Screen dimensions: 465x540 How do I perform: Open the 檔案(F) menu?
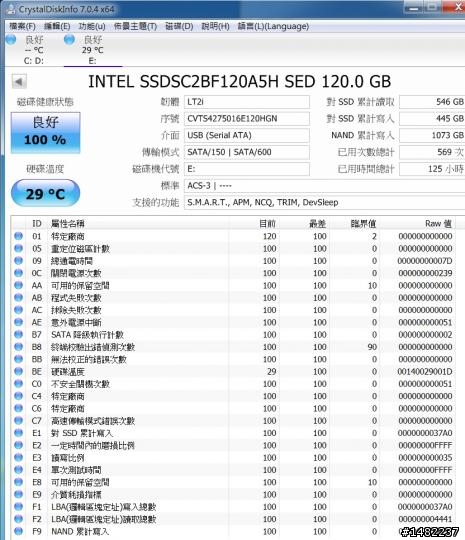[22, 26]
